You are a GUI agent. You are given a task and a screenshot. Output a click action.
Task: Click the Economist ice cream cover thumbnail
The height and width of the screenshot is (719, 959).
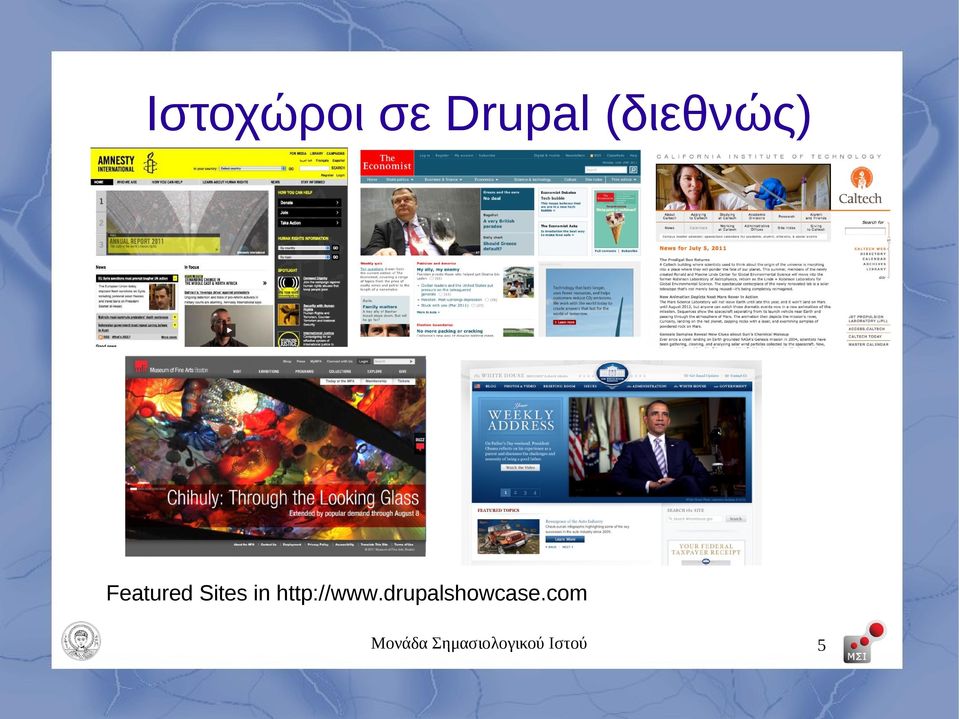point(616,218)
